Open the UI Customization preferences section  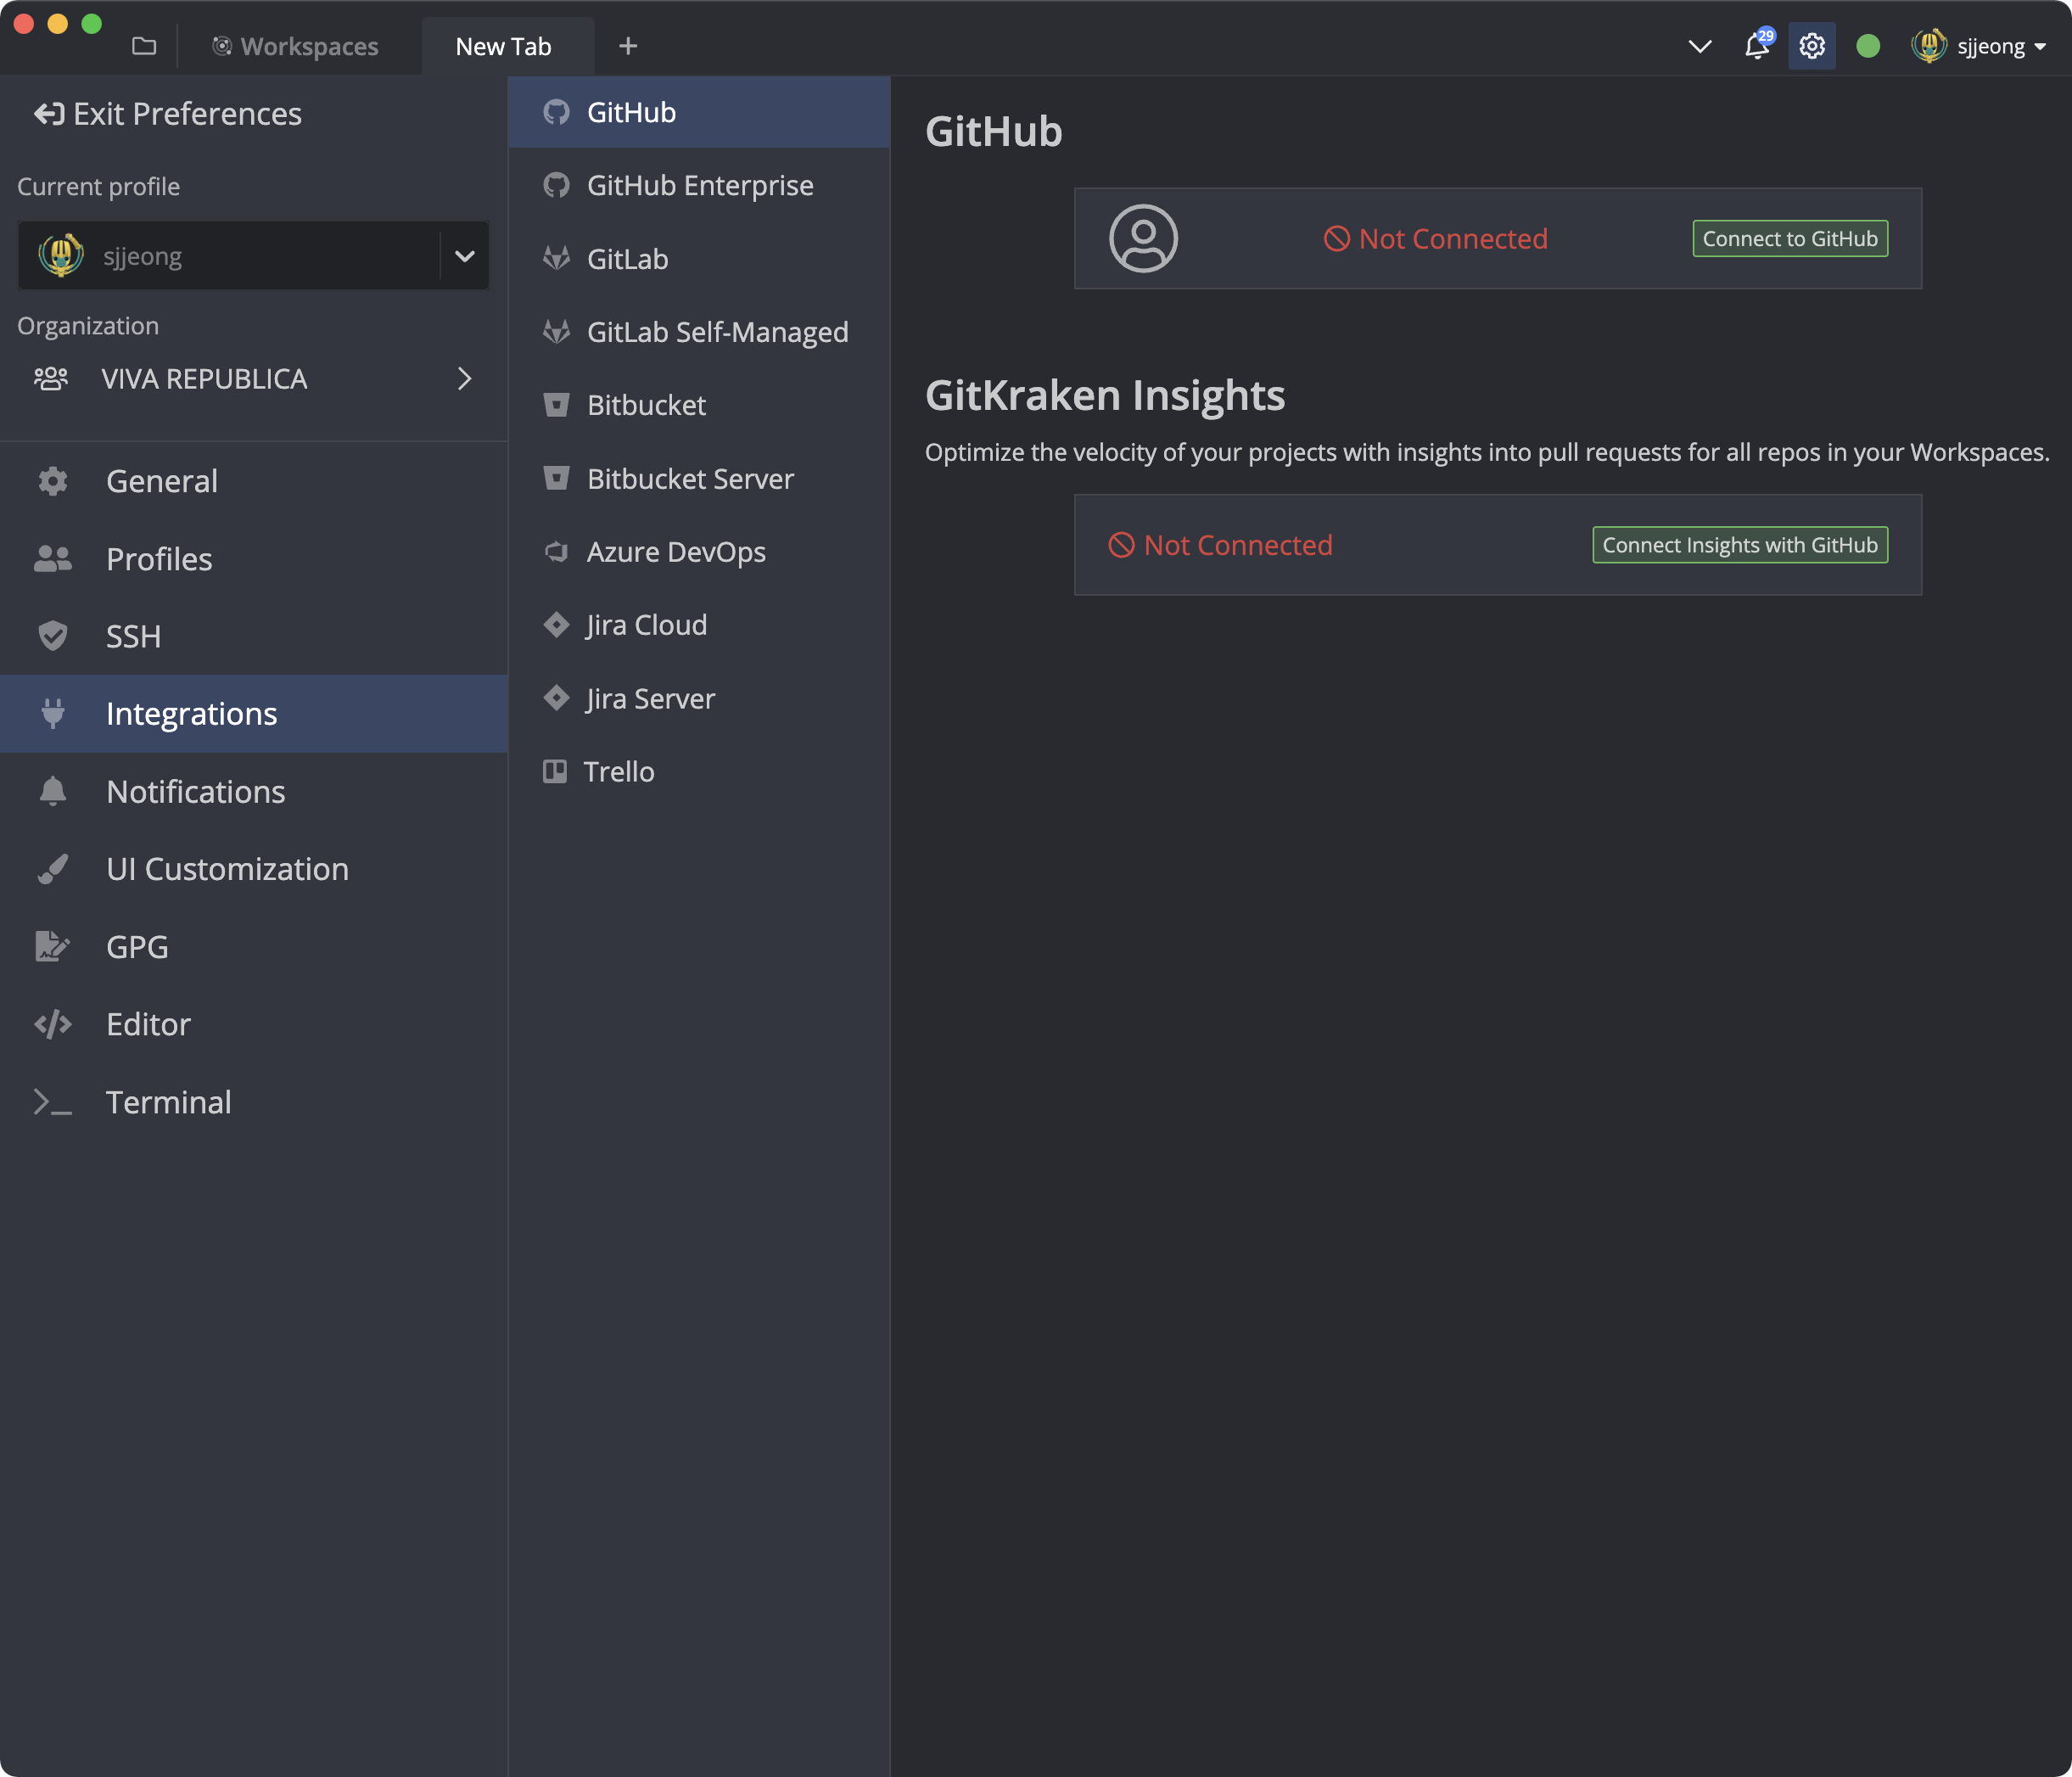click(227, 869)
